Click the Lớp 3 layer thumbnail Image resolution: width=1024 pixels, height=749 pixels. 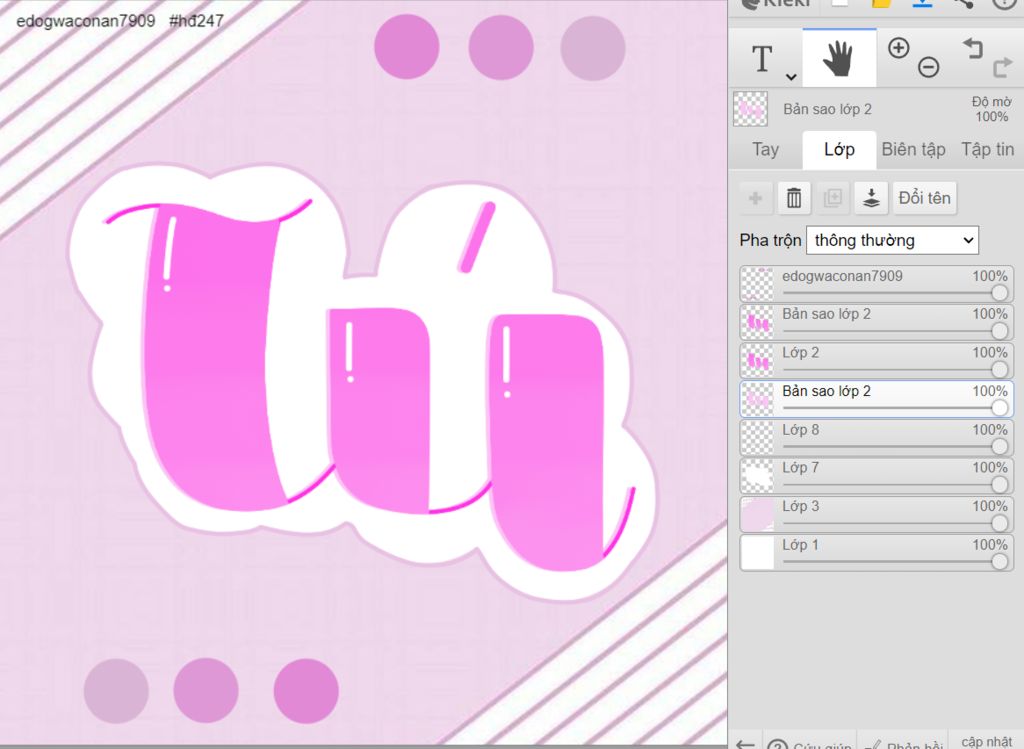coord(758,514)
